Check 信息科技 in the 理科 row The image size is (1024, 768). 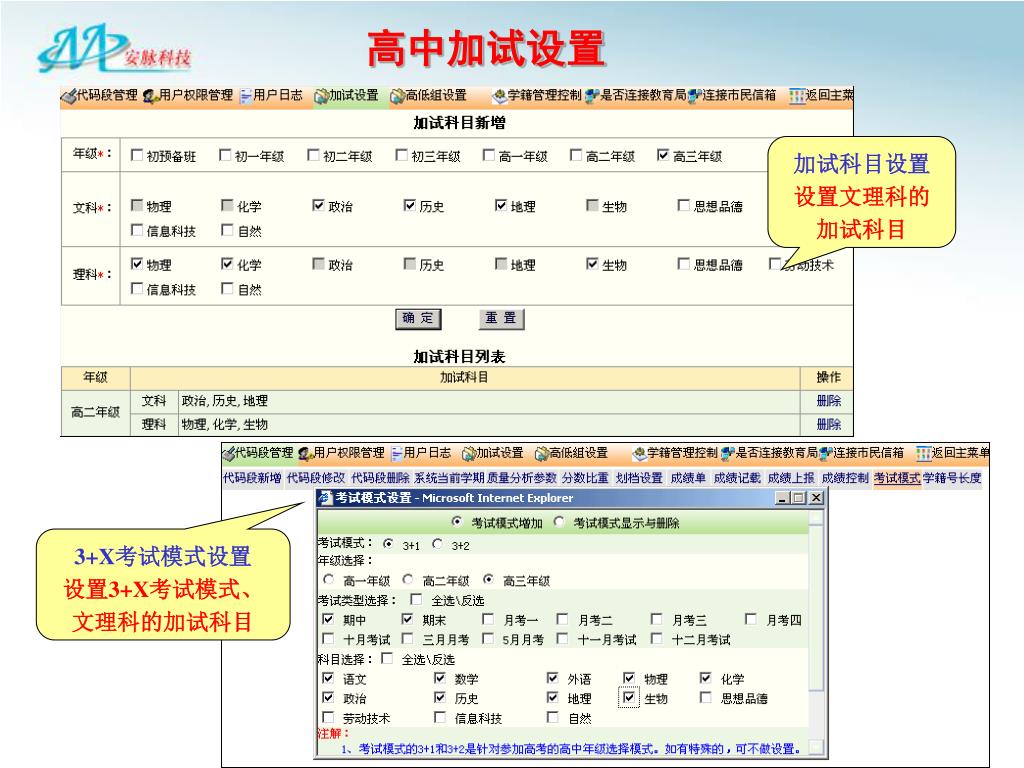pos(136,288)
